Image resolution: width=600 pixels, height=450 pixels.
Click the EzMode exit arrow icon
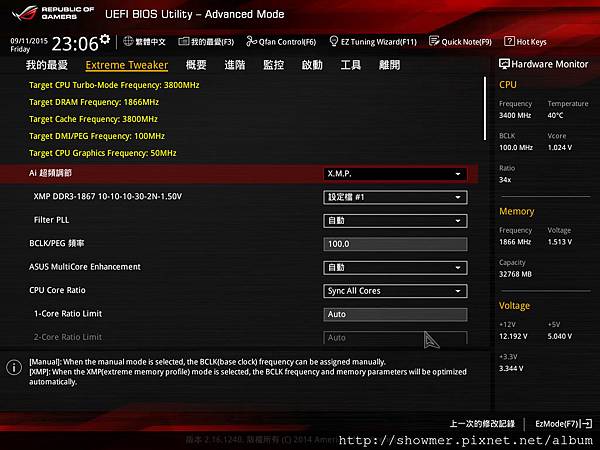587,424
